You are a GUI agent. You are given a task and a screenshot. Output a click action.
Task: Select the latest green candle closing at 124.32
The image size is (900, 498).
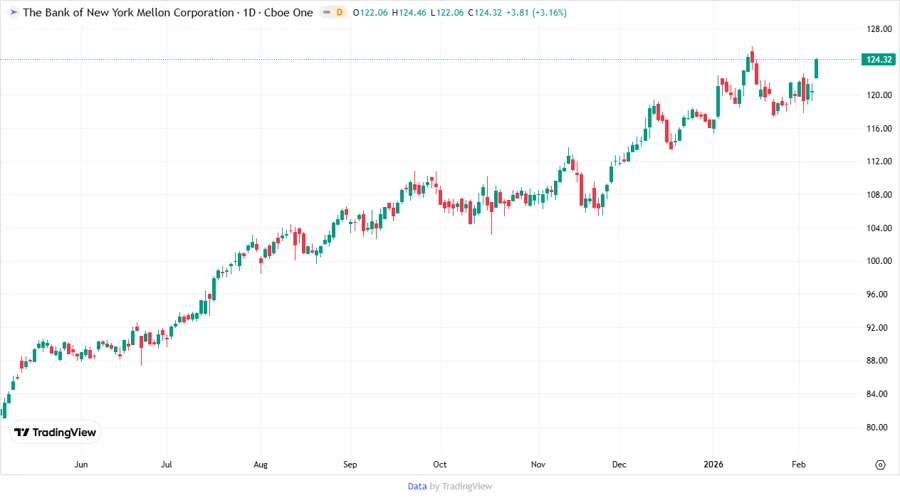click(x=816, y=68)
